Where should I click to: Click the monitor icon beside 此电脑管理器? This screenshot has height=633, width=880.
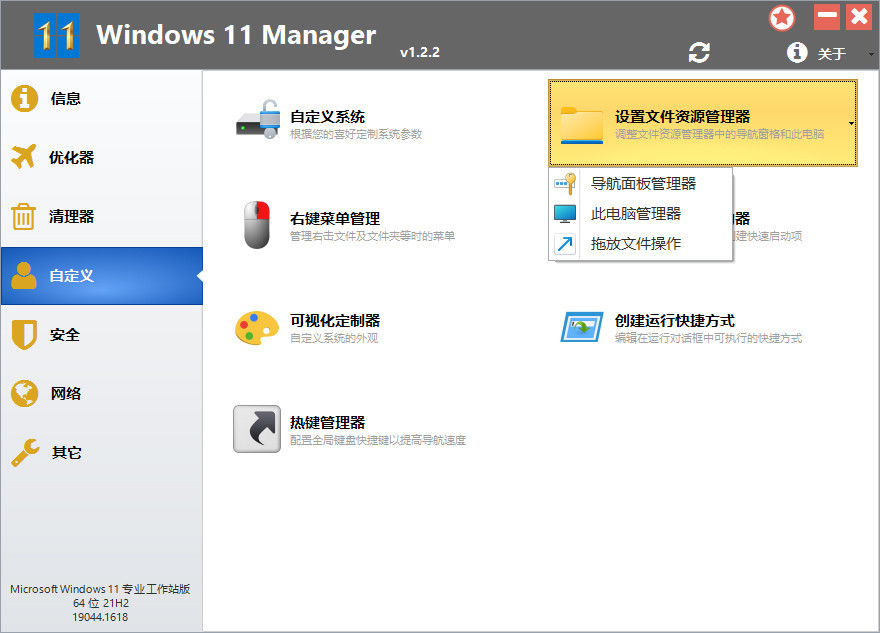(x=565, y=214)
